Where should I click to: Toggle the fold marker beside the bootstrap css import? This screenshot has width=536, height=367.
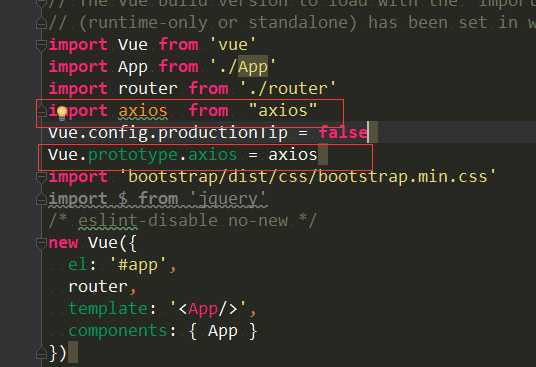pos(41,177)
